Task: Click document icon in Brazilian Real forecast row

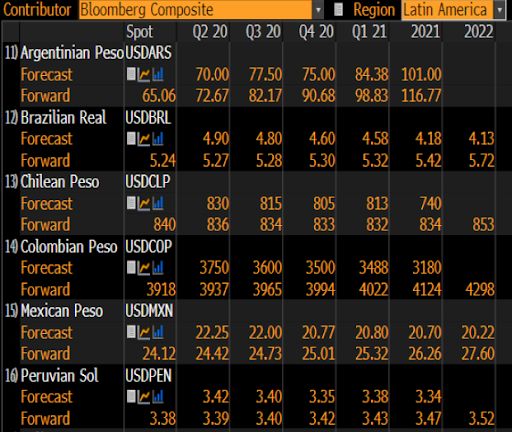Action: coord(131,139)
